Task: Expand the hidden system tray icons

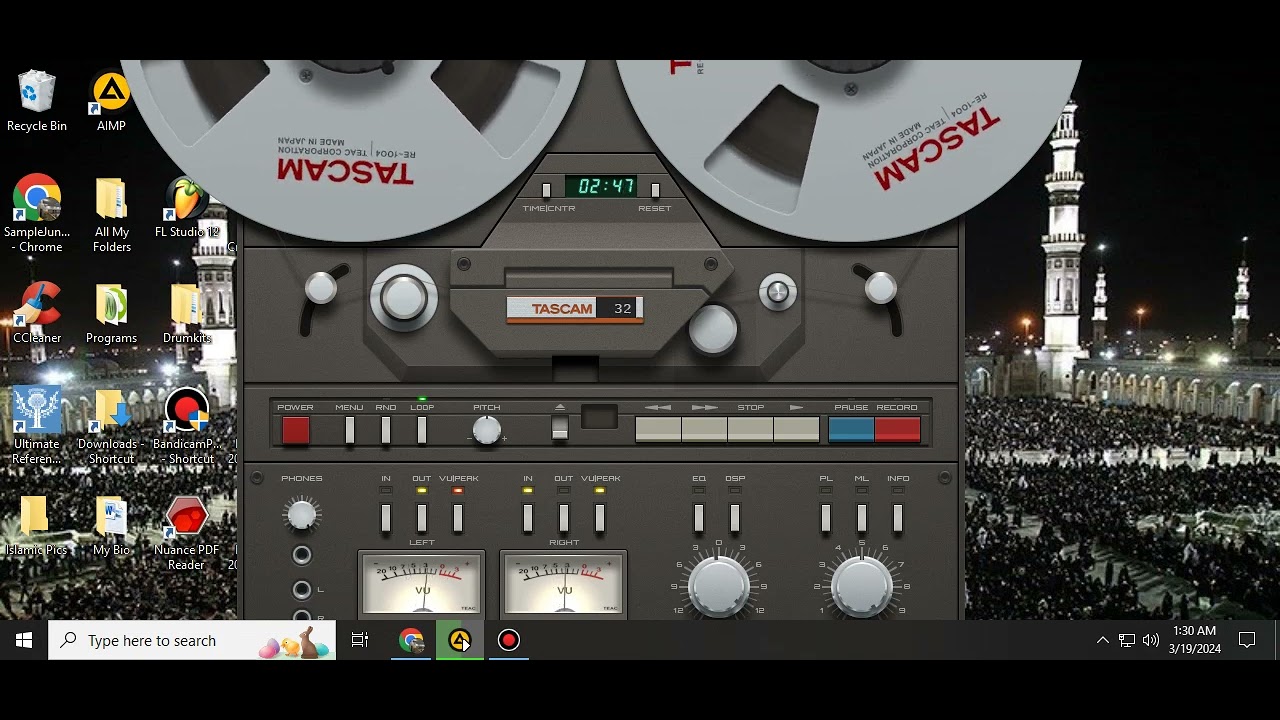Action: [x=1102, y=640]
